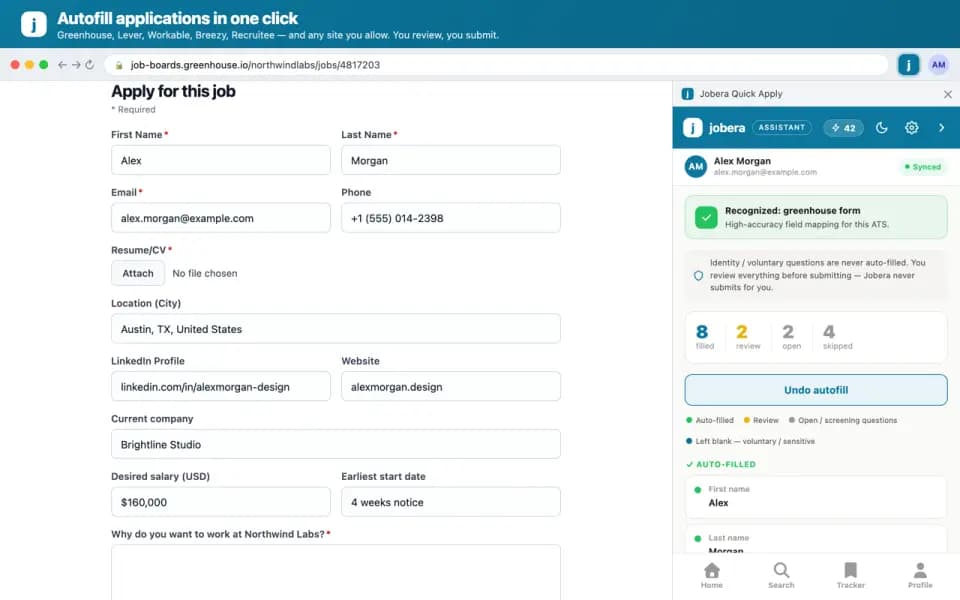The image size is (960, 600).
Task: Click the LinkedIn Profile field
Action: point(220,386)
